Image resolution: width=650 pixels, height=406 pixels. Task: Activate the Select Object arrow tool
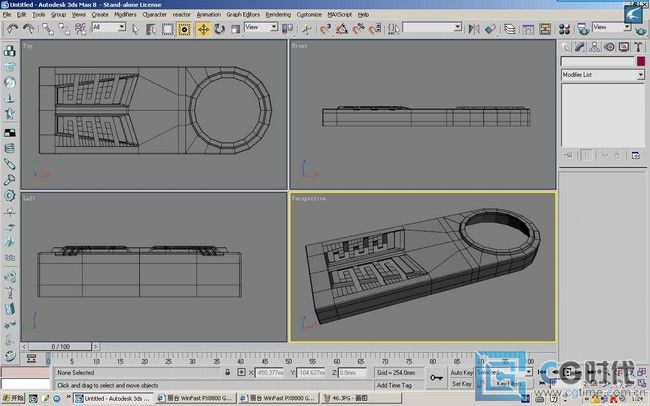click(135, 29)
